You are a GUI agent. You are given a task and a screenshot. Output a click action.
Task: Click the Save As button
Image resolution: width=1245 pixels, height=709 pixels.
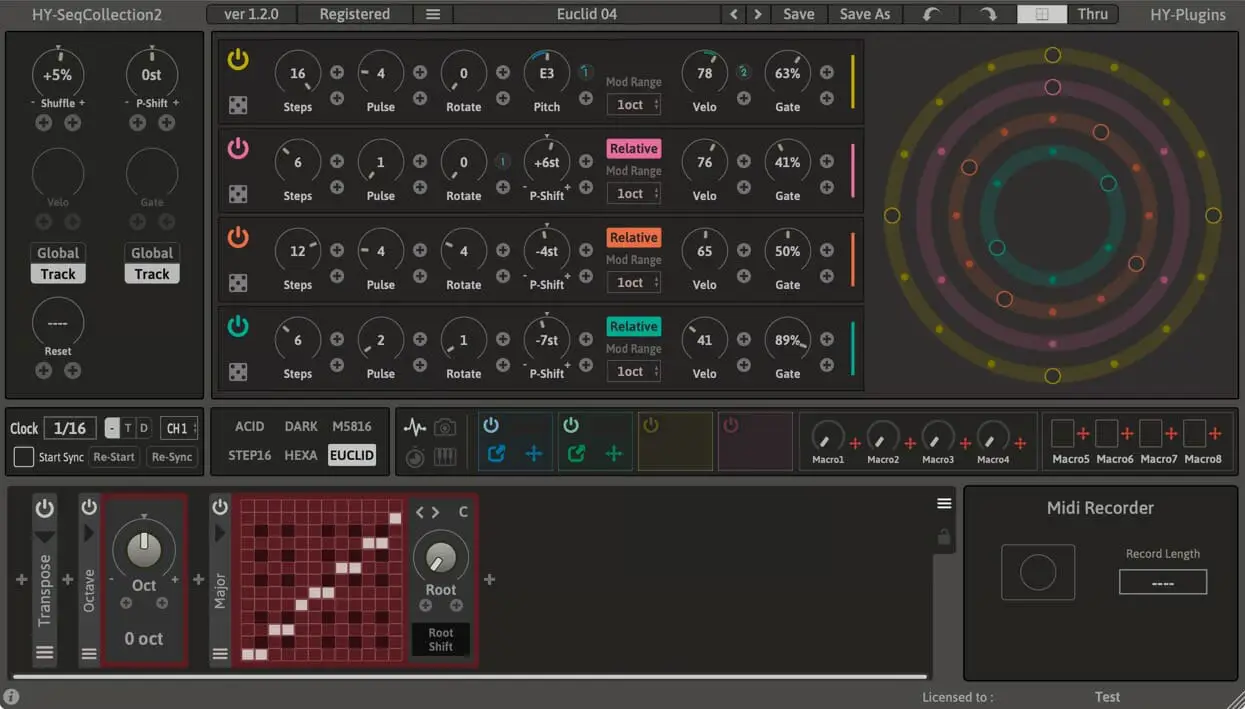864,14
